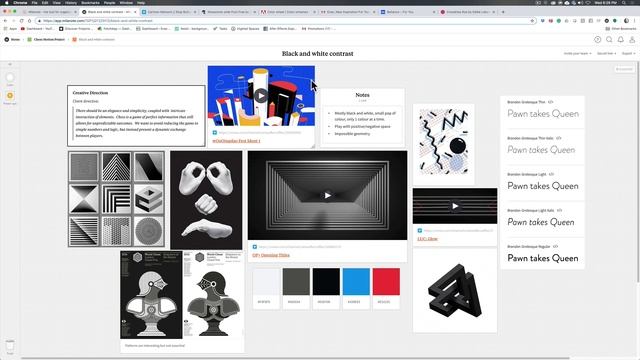Click the Regular-weight 'Pawn takes Queen' sample

click(x=543, y=258)
